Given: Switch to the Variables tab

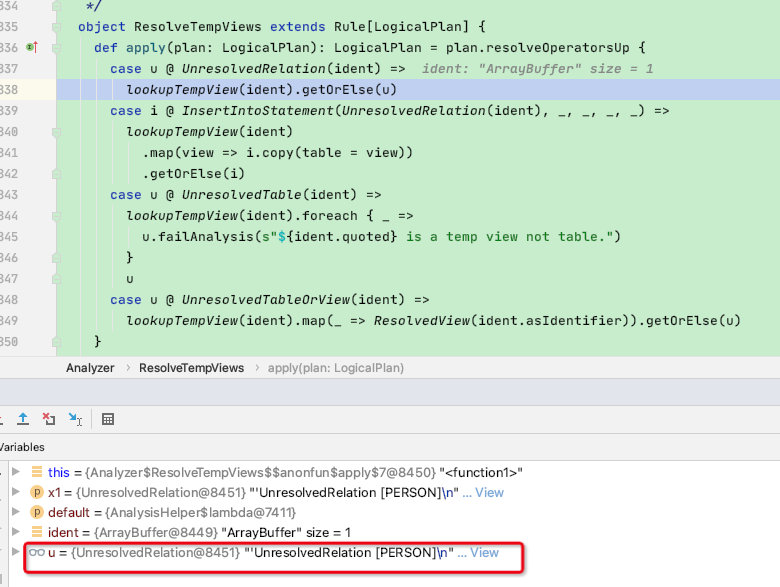Looking at the screenshot, I should [22, 447].
